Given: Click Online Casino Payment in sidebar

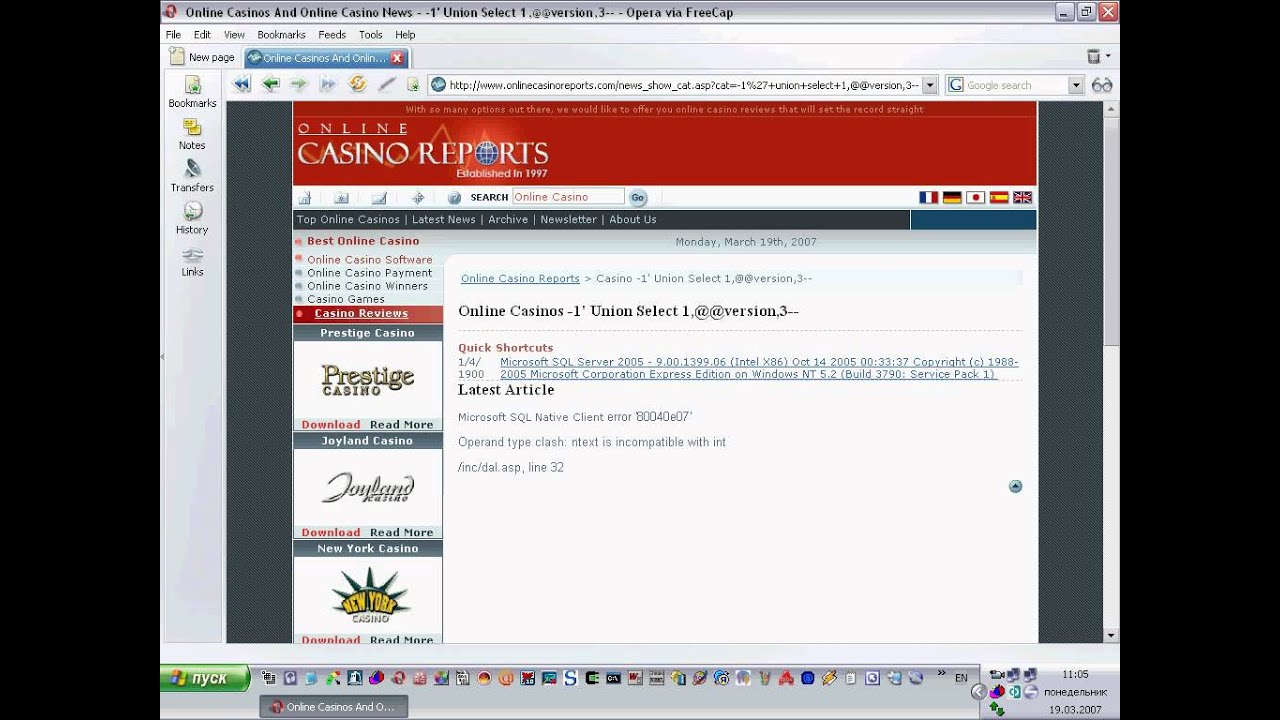Looking at the screenshot, I should pyautogui.click(x=370, y=273).
